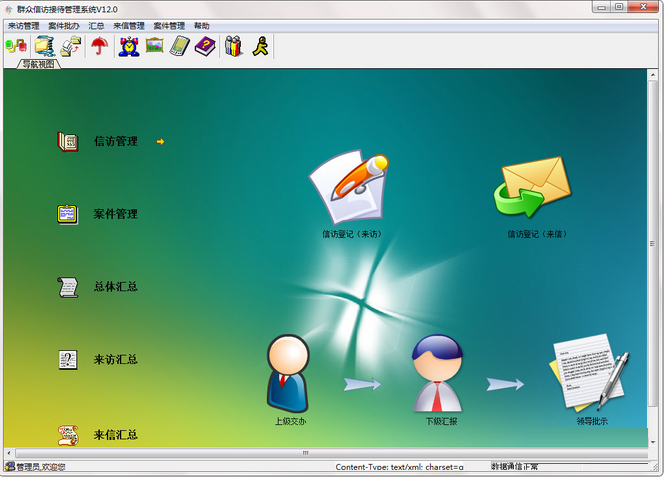Screen dimensions: 664x478
Task: Open the 来访汇总 navigation label
Action: [116, 360]
